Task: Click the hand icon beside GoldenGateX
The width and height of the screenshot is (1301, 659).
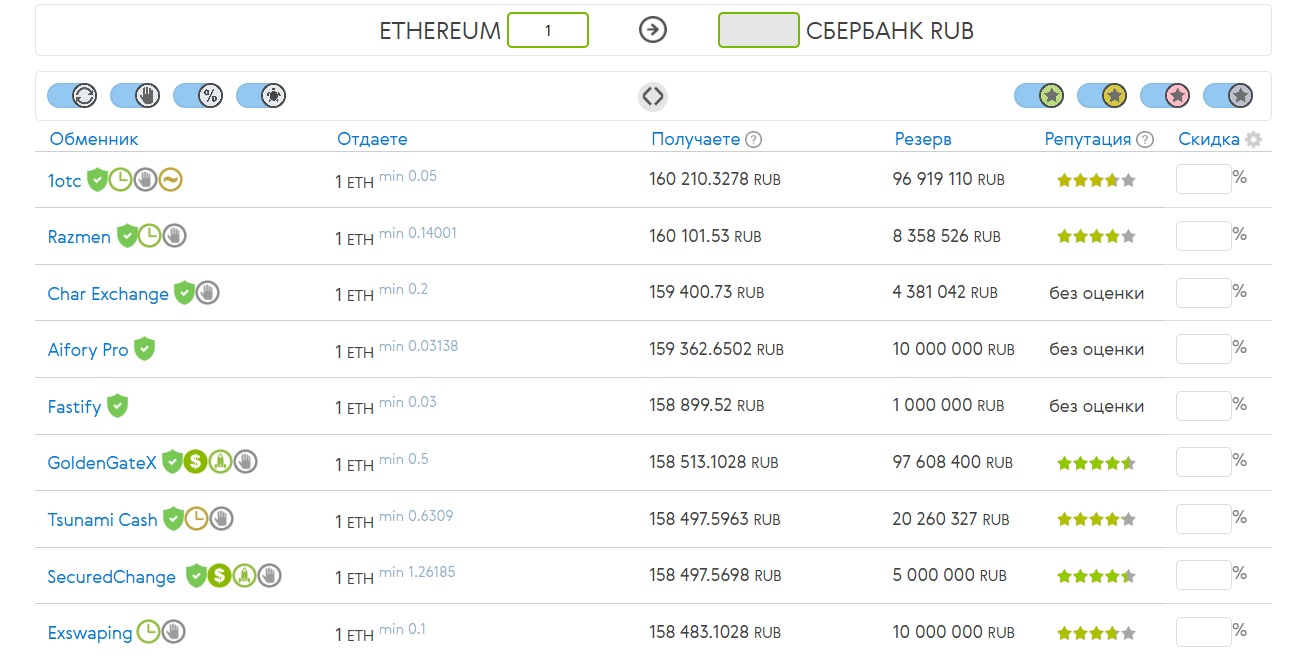Action: tap(246, 462)
